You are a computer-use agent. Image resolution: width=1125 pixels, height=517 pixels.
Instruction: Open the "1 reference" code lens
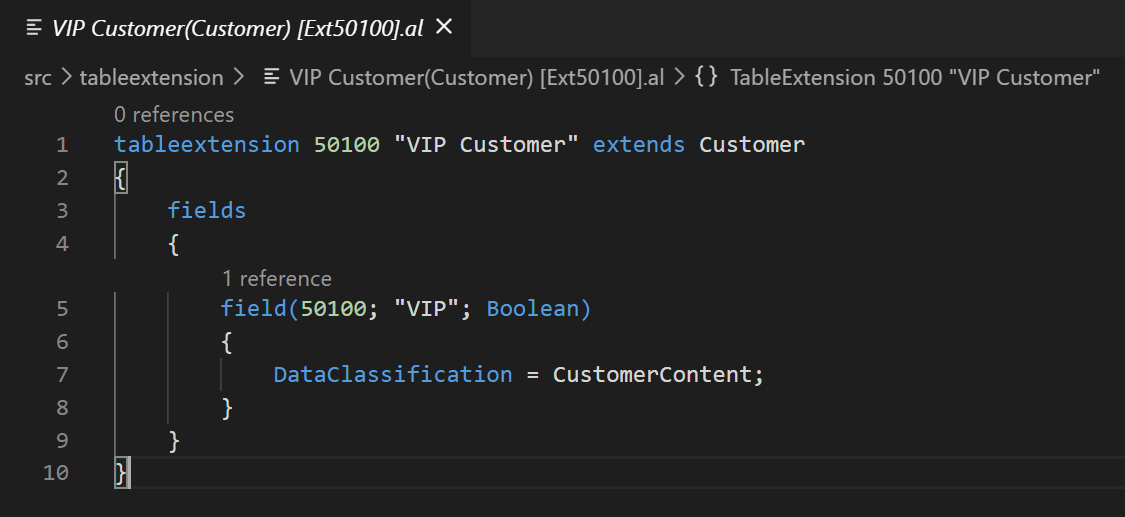pos(276,279)
